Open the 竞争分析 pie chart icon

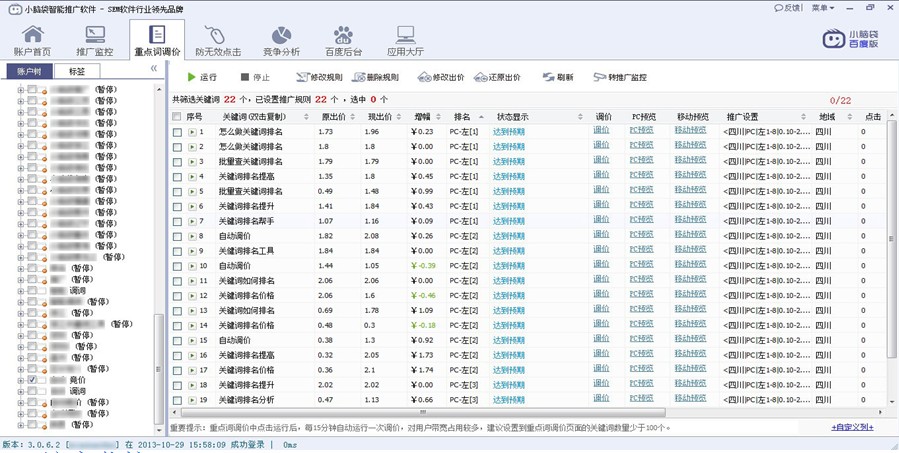[x=281, y=40]
